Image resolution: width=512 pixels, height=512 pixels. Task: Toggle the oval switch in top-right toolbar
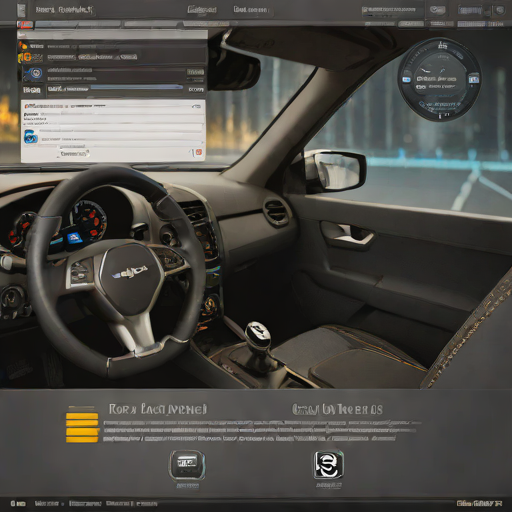coord(437,10)
